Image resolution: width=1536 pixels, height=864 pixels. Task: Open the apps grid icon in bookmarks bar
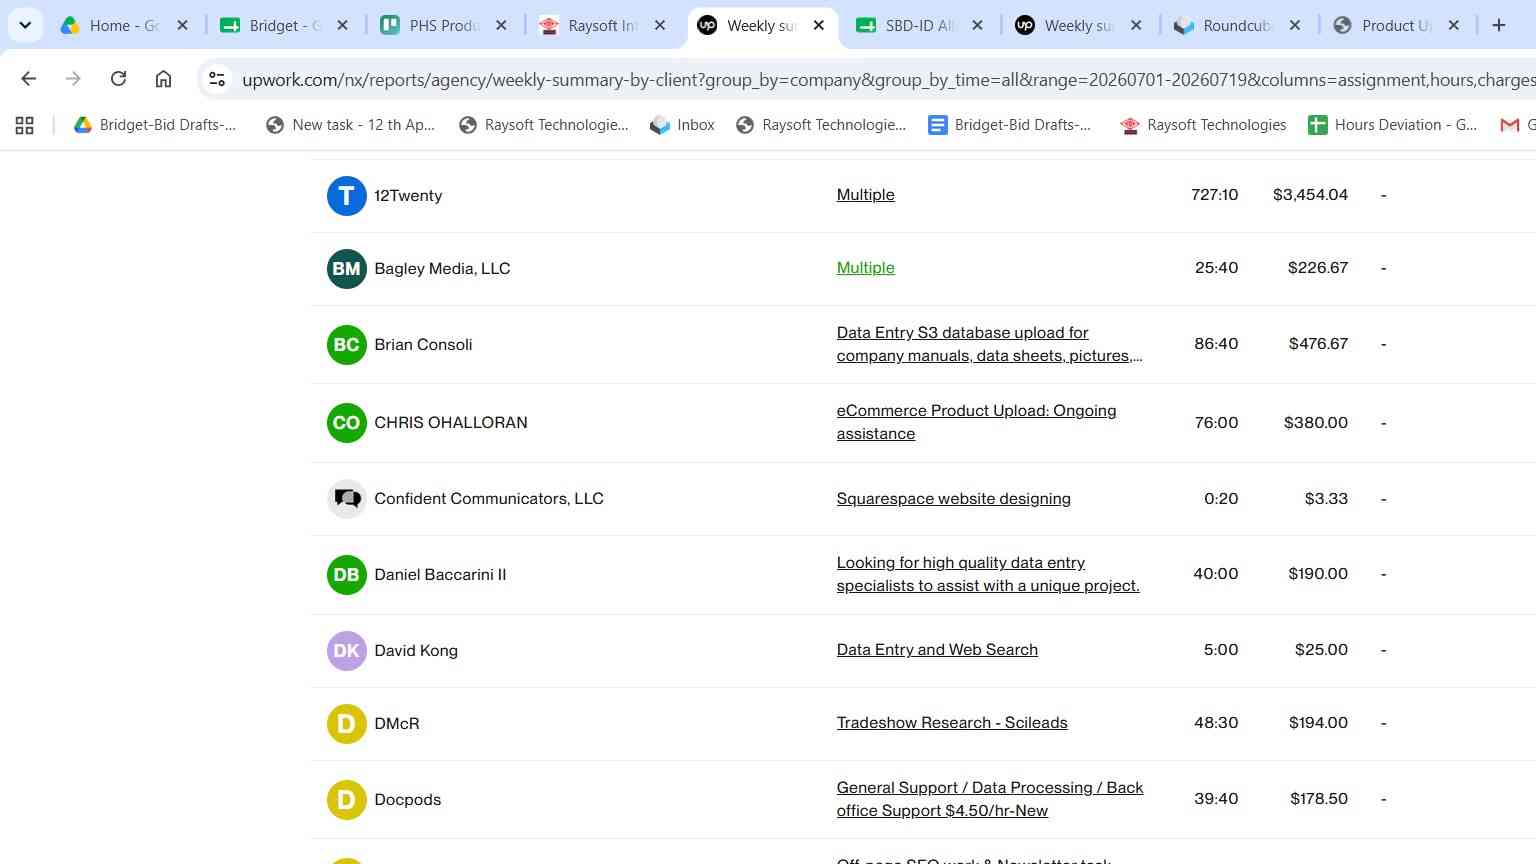[x=25, y=125]
